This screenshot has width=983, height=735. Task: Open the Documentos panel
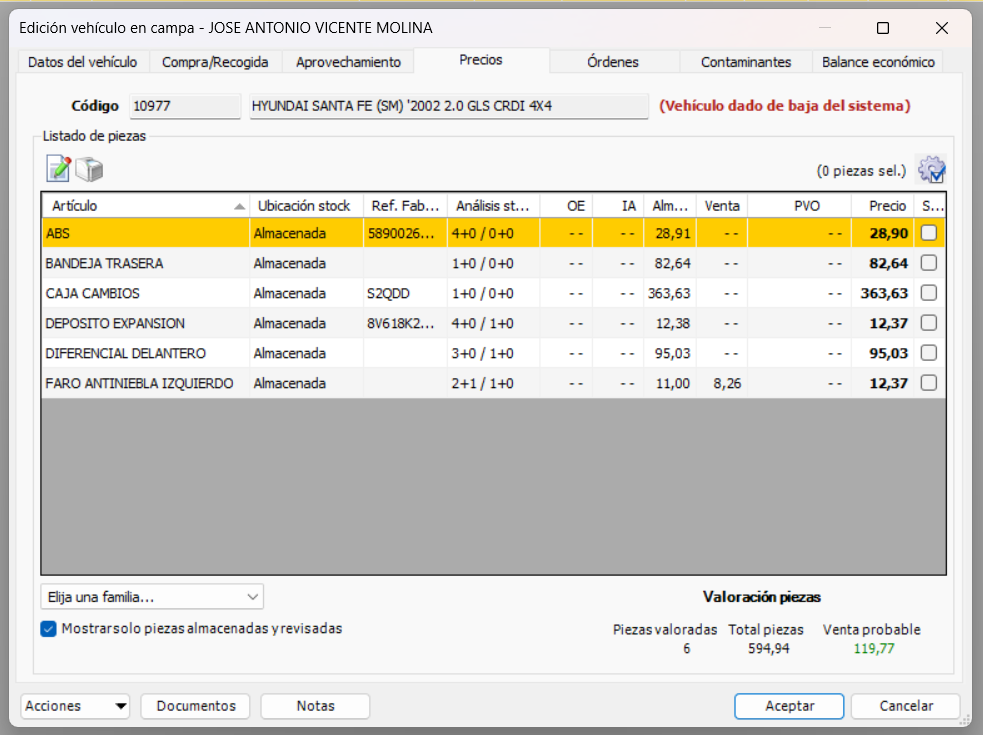(195, 706)
